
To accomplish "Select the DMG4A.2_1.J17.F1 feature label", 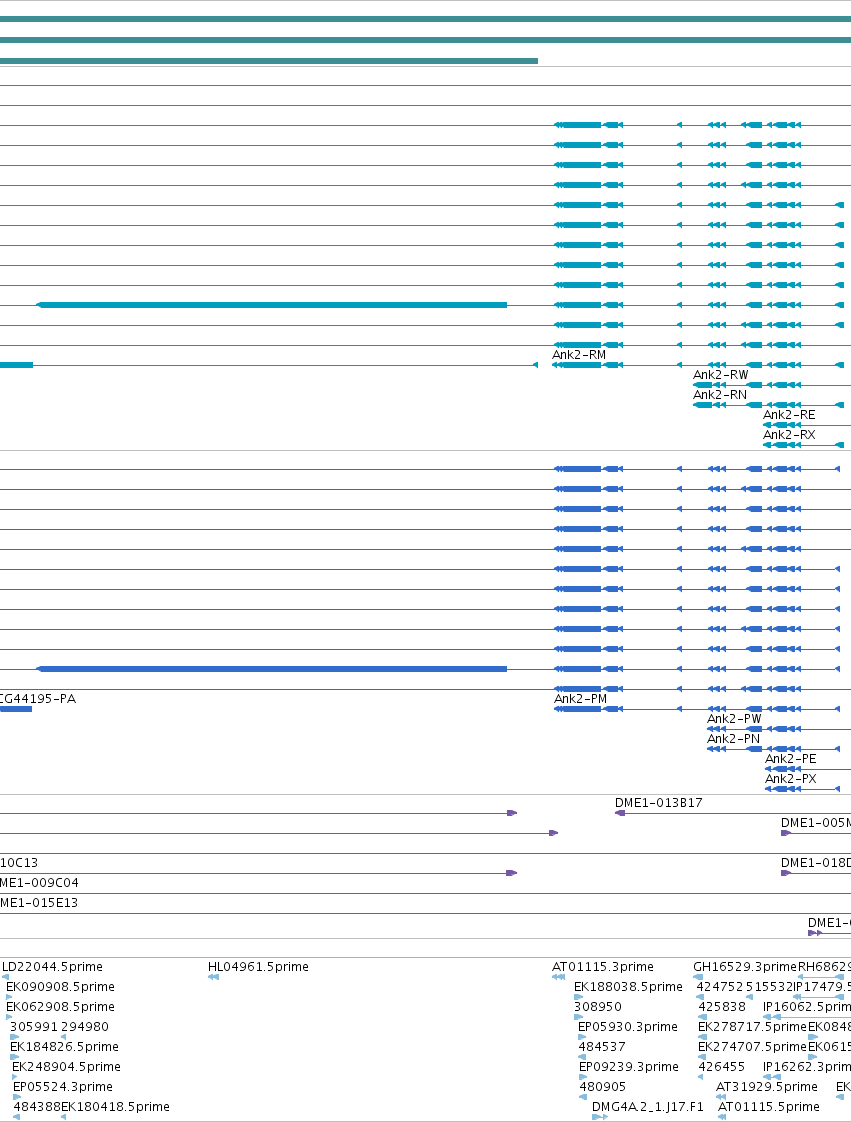I will (x=648, y=1107).
